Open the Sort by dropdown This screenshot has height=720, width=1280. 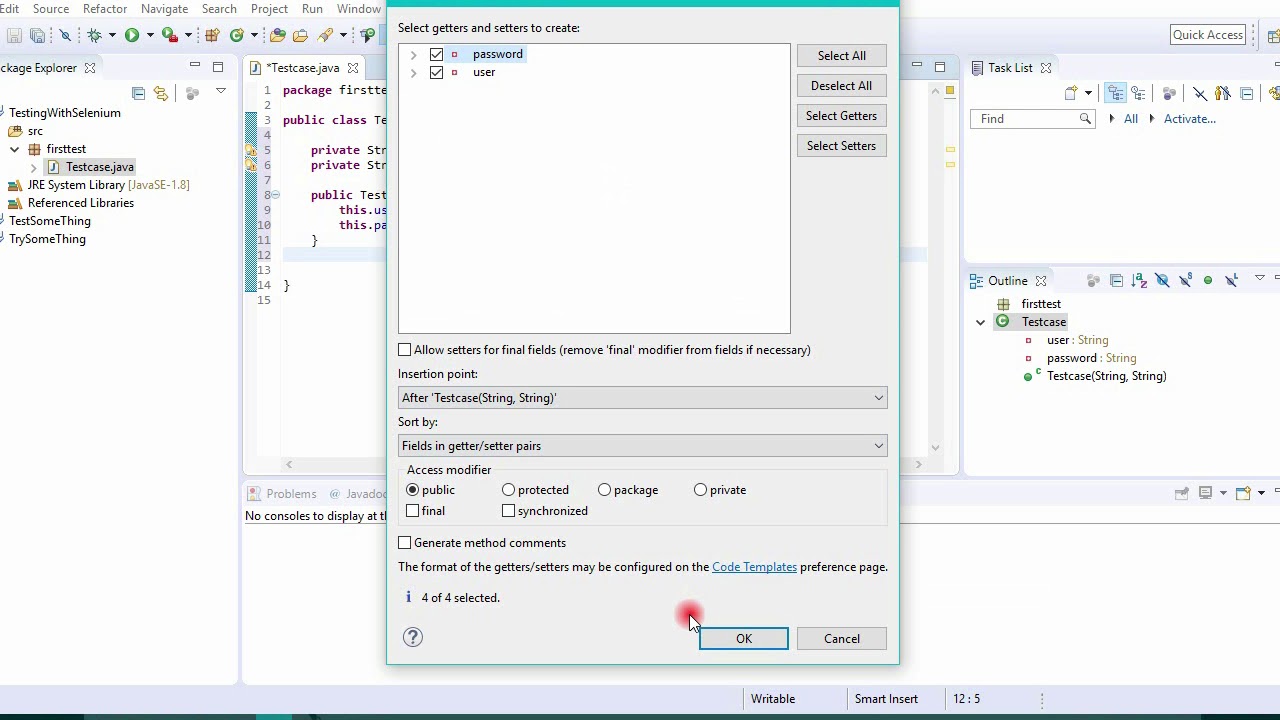coord(642,446)
